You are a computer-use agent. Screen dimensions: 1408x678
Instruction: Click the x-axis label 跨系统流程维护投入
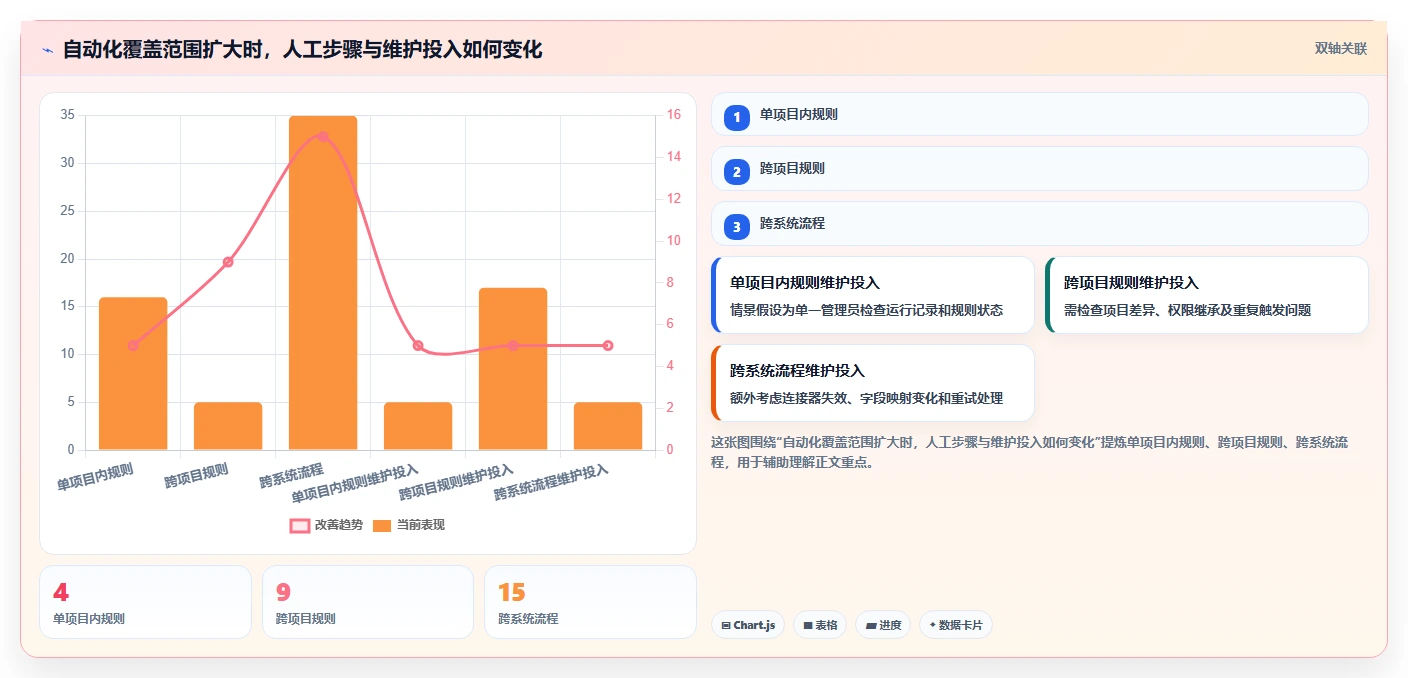click(551, 482)
